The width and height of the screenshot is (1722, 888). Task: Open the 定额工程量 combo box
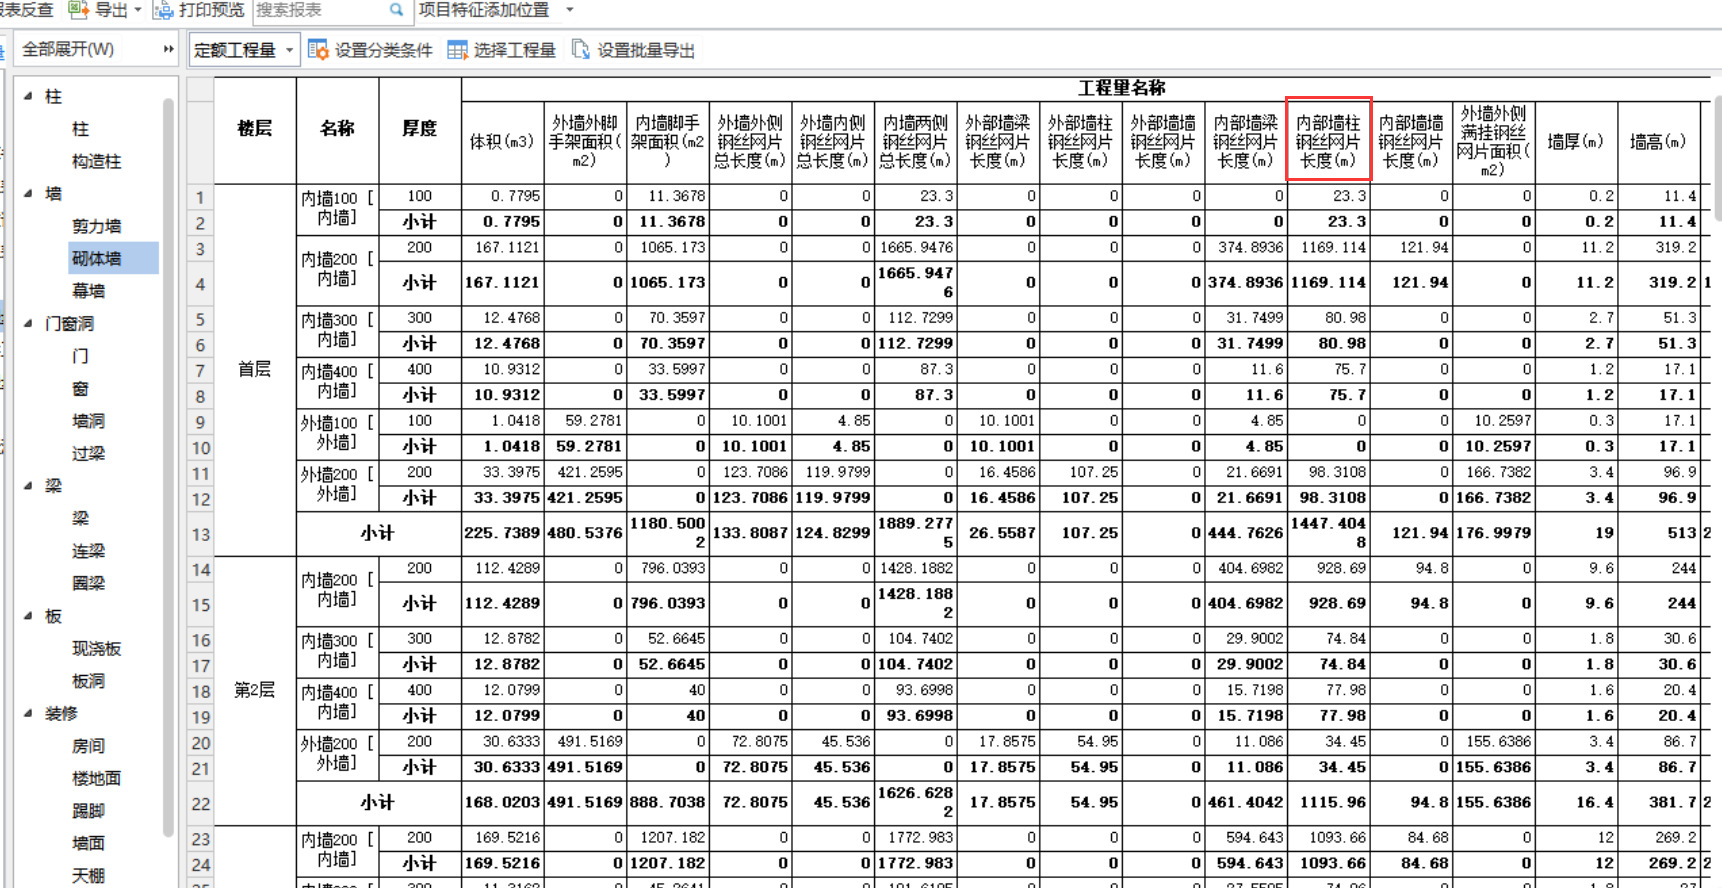coord(244,50)
